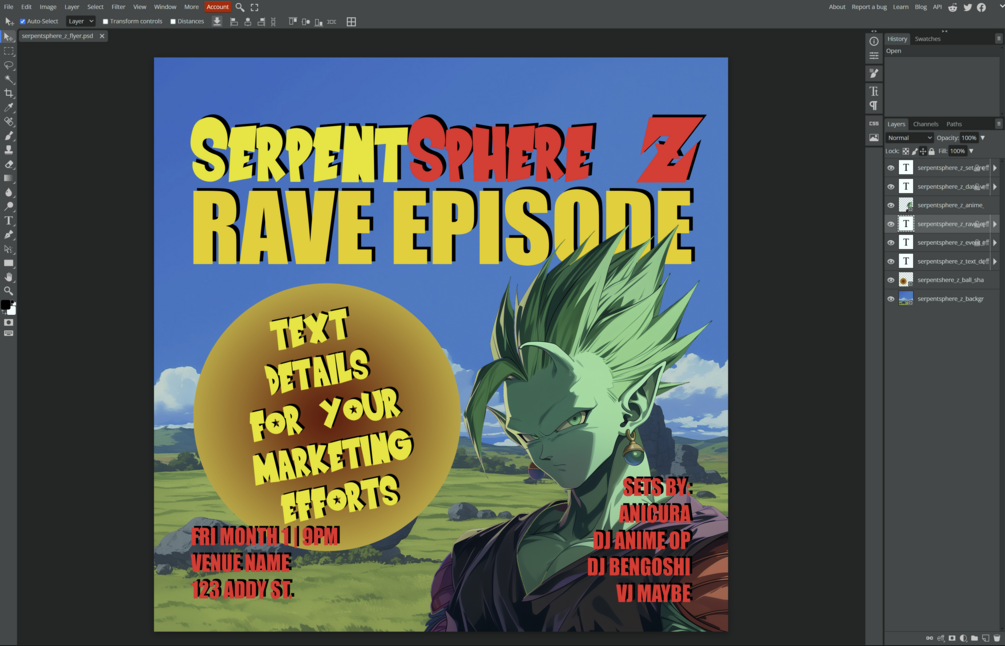Hide the serpentsphere_z_rave layer via eye icon
1005x646 pixels.
coord(891,224)
